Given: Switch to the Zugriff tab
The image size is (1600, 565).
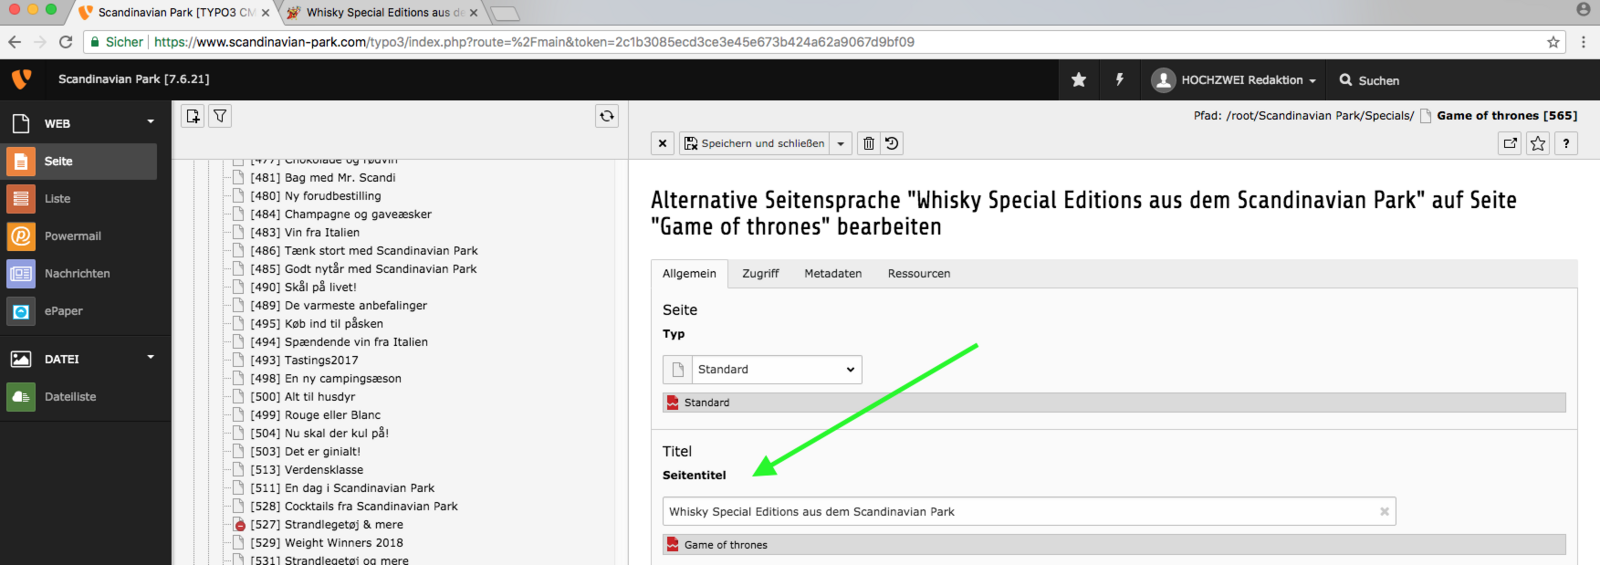Looking at the screenshot, I should point(760,274).
